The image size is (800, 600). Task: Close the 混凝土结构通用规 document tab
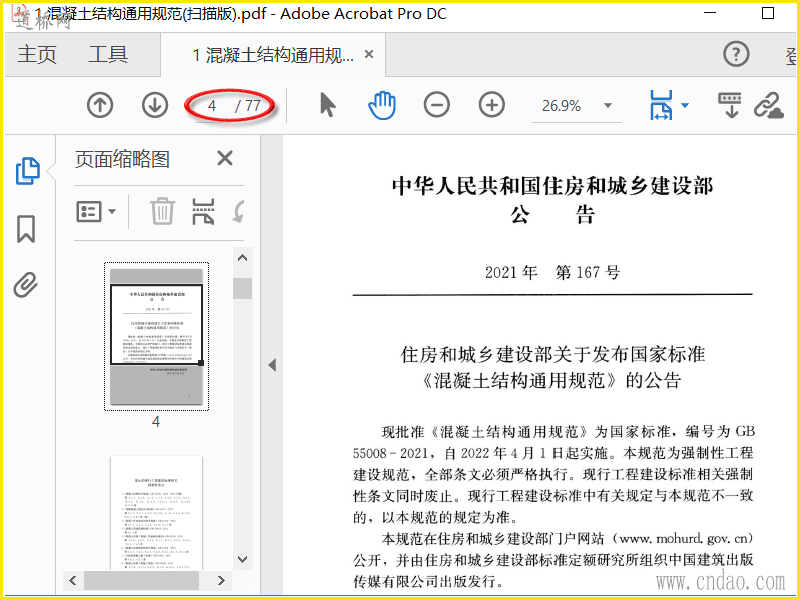coord(369,54)
